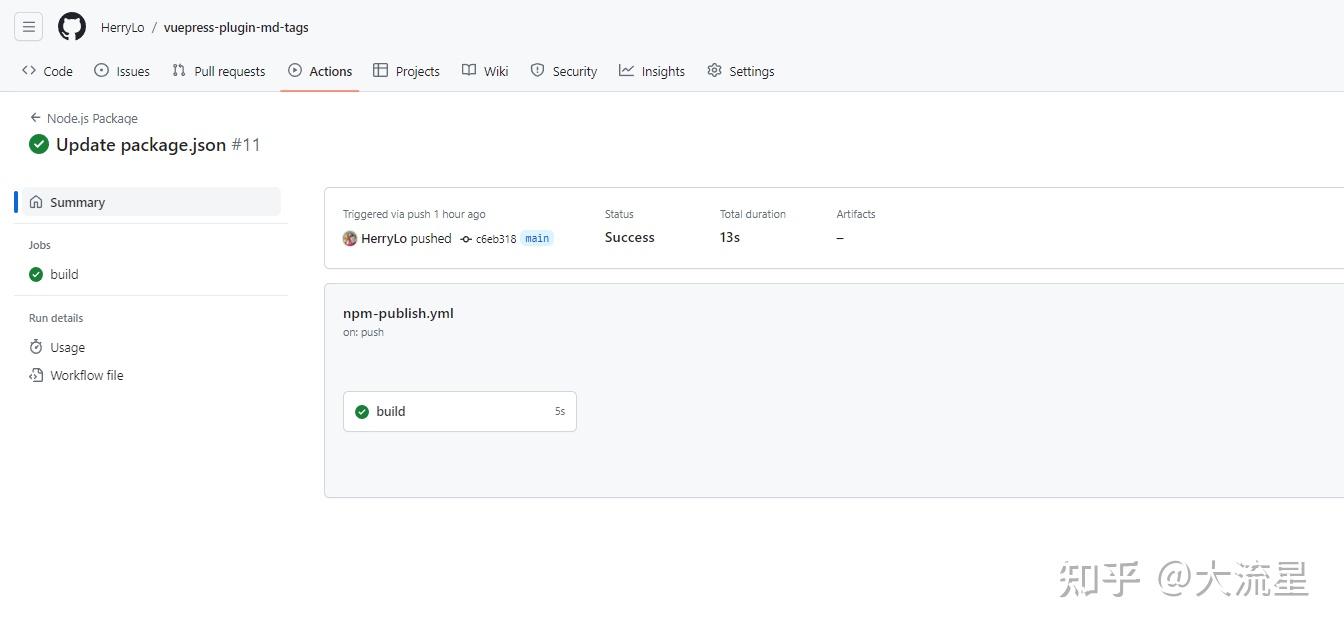Click the GitHub octocat logo
Viewport: 1344px width, 634px height.
[x=71, y=26]
